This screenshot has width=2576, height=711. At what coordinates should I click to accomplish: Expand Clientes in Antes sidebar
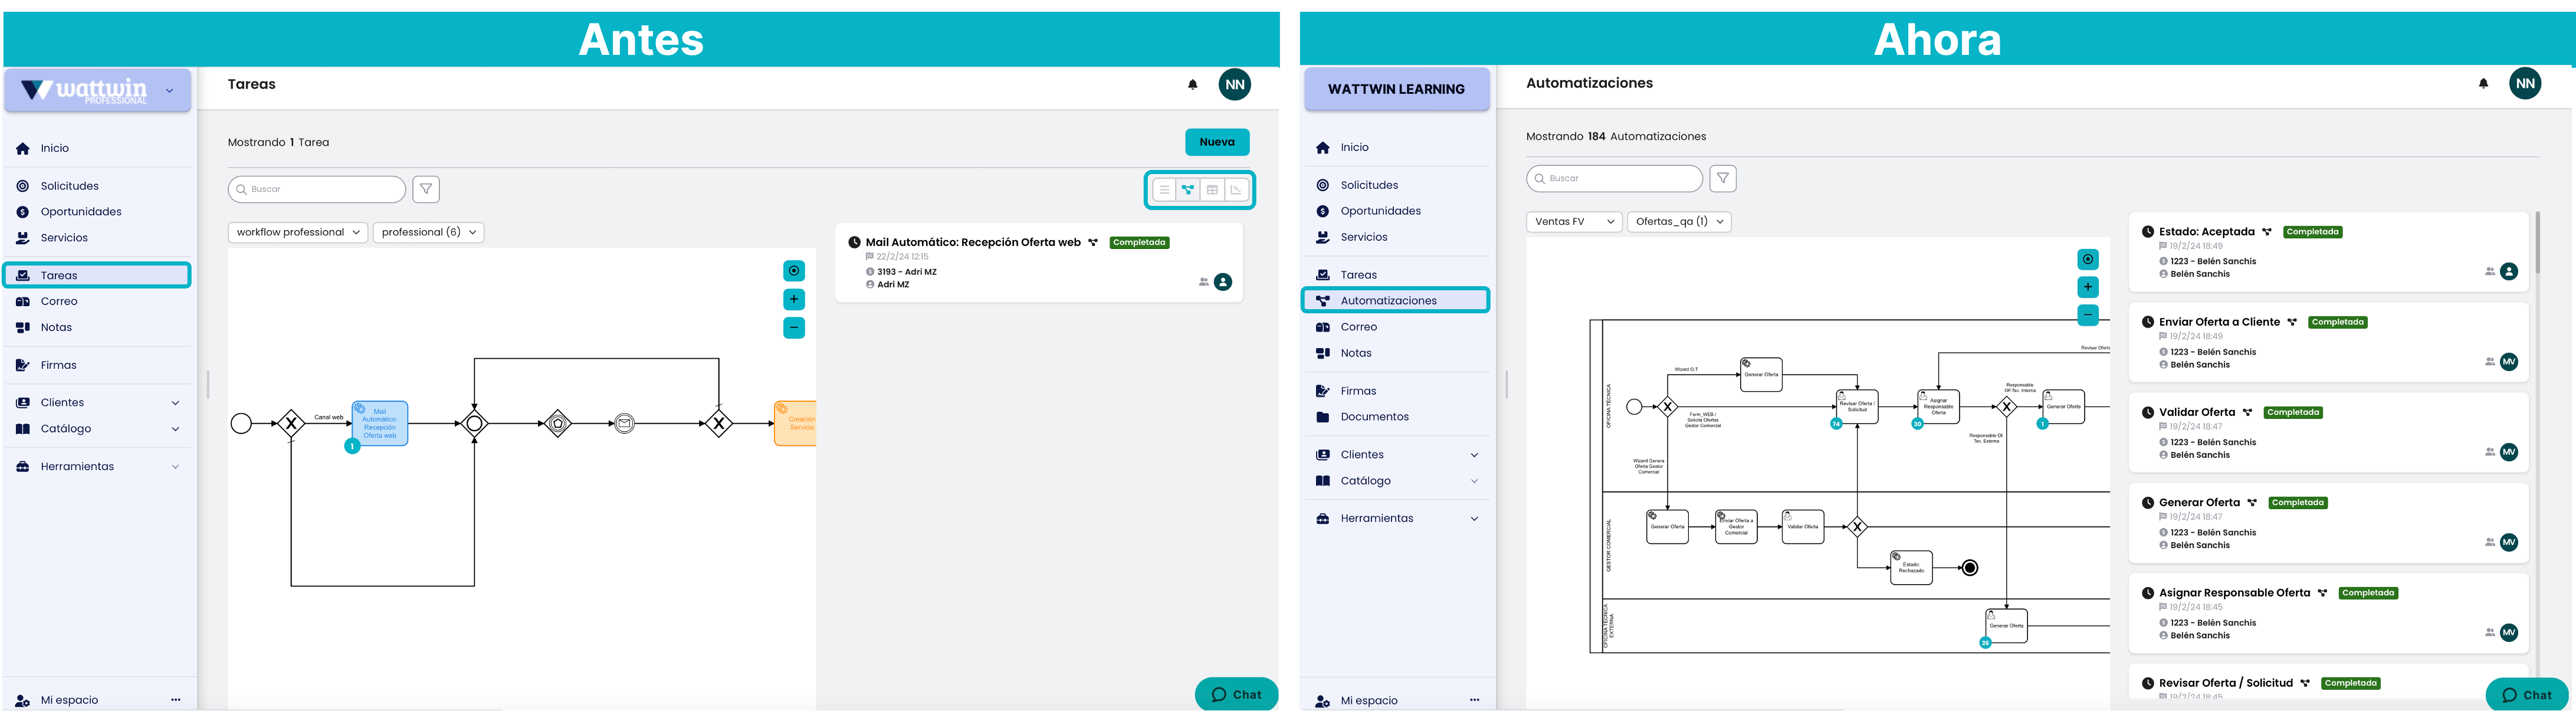(x=97, y=403)
